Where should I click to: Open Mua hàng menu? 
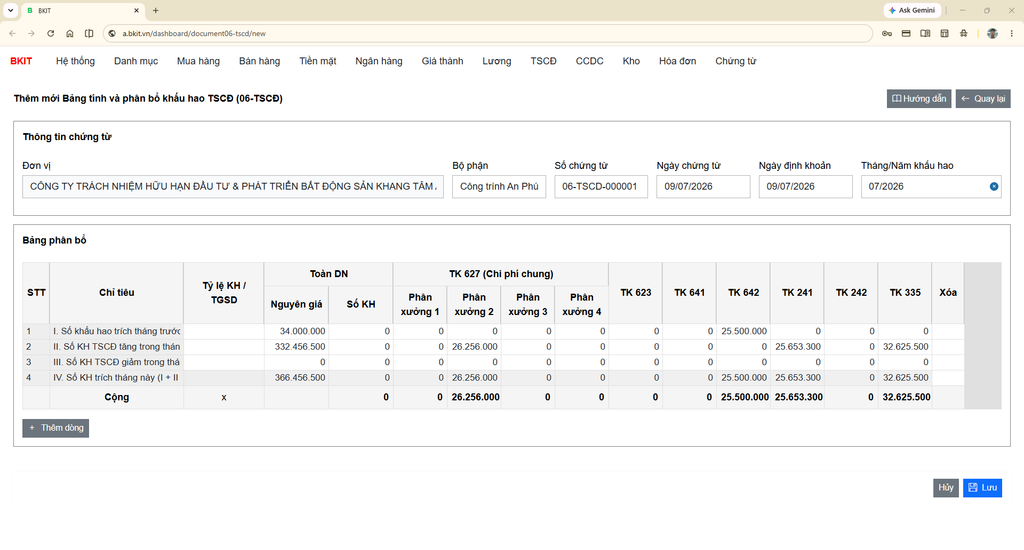click(x=199, y=61)
